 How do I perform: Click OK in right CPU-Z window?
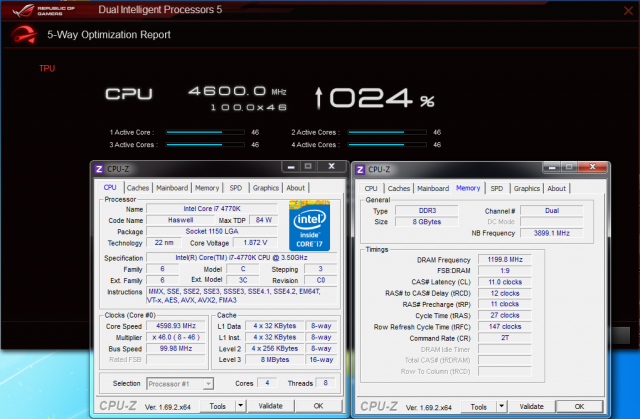[x=579, y=407]
